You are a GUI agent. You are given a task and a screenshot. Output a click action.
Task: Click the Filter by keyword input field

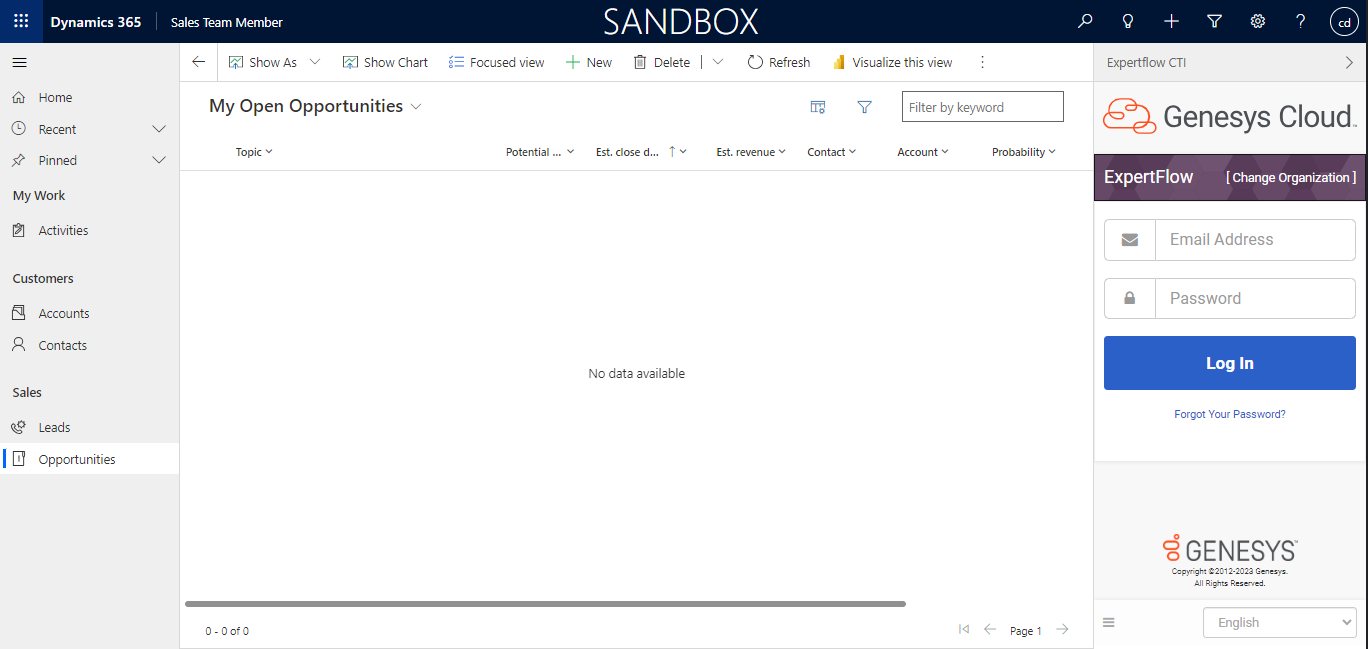[x=982, y=106]
